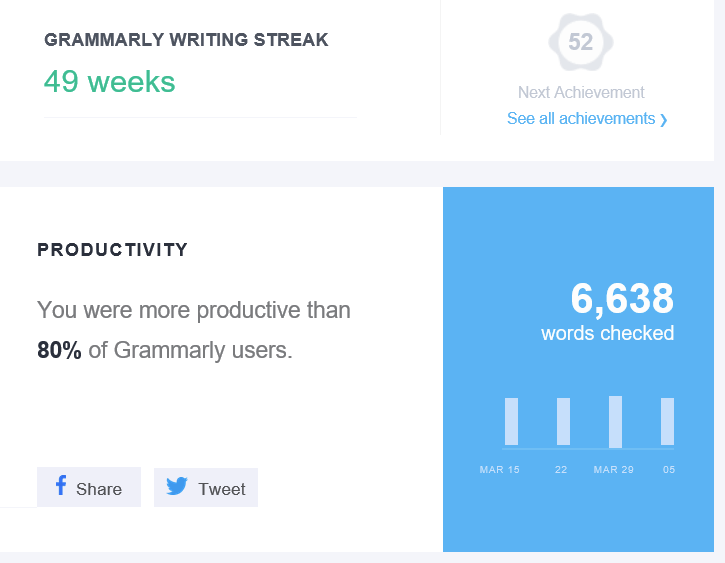Click the 6,638 words checked number
Viewport: 725px width, 563px height.
622,299
